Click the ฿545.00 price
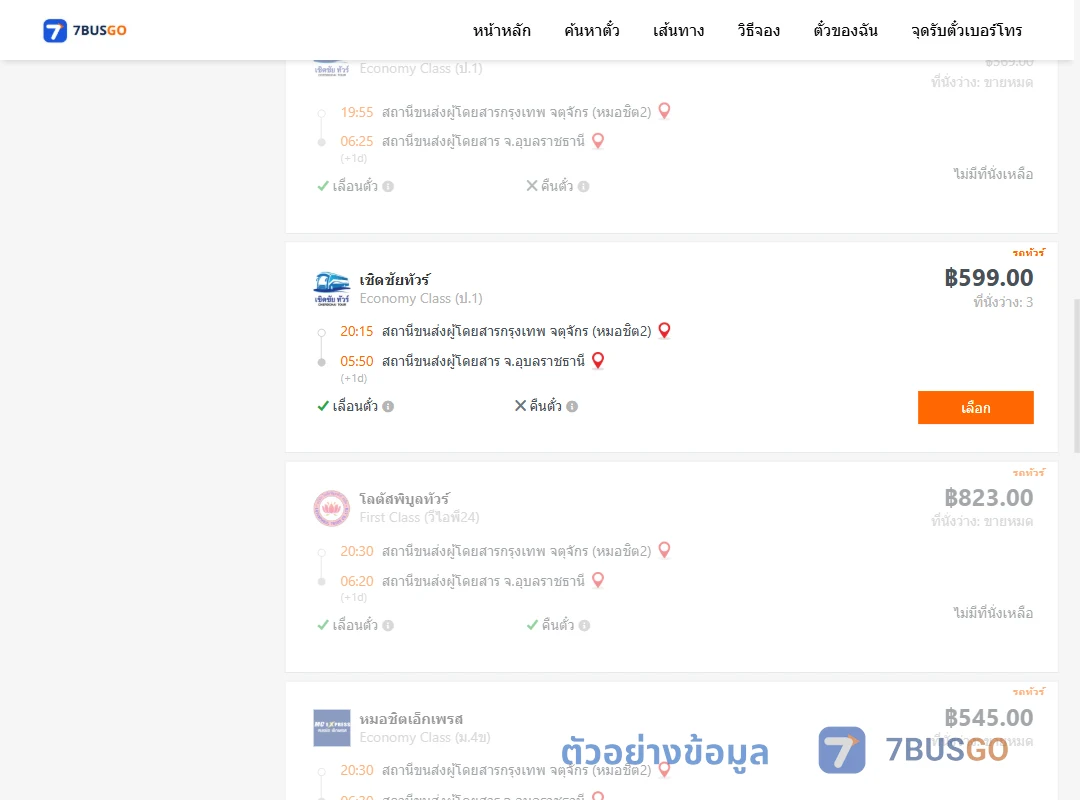 click(988, 717)
